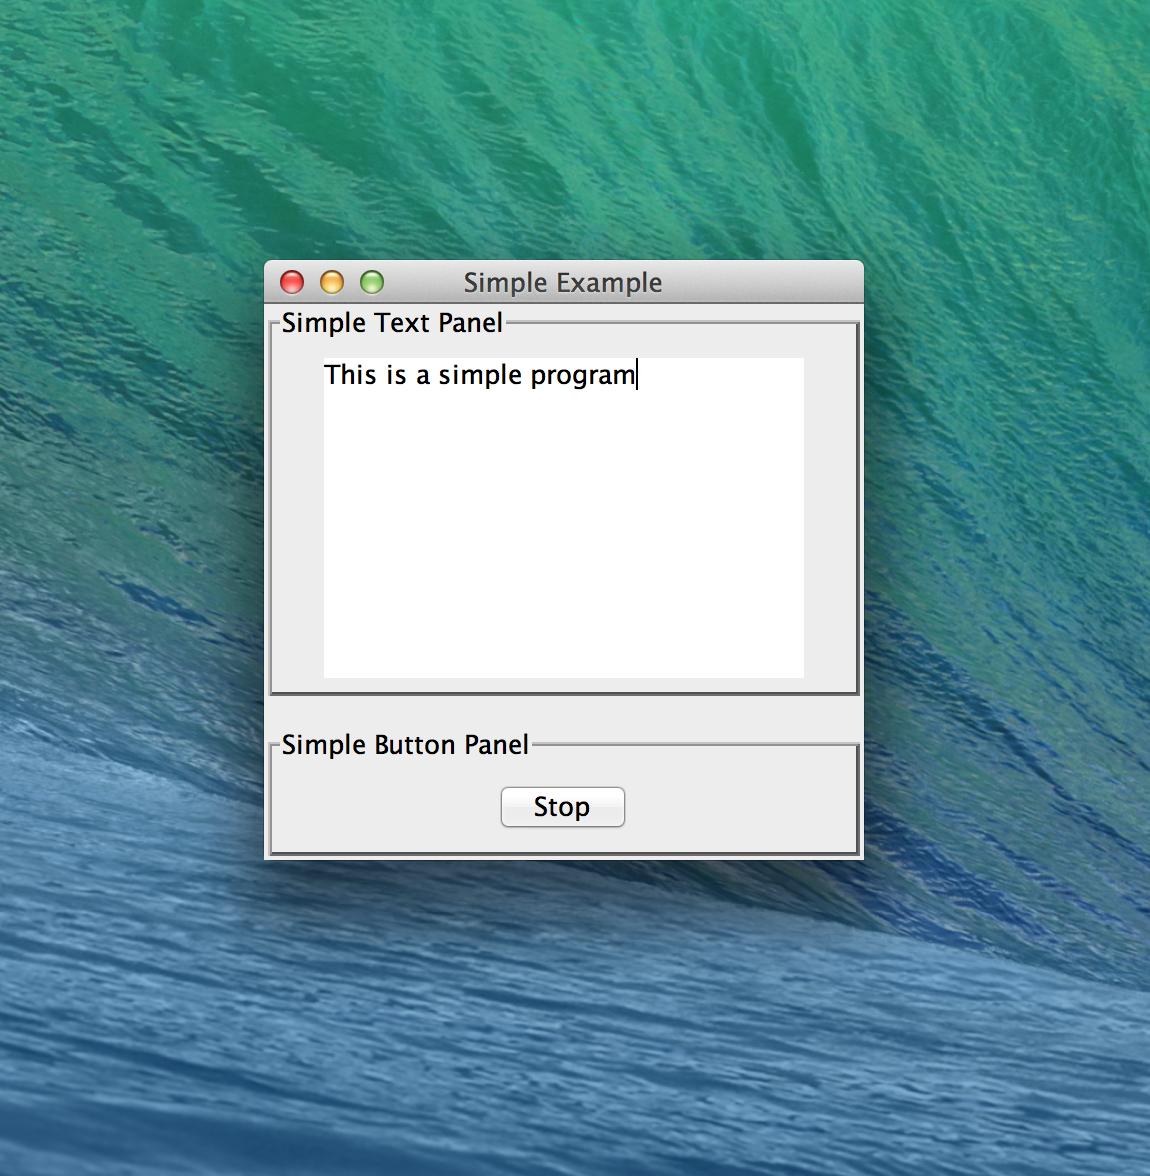The height and width of the screenshot is (1176, 1150).
Task: Minimize window with the yellow button
Action: click(332, 283)
